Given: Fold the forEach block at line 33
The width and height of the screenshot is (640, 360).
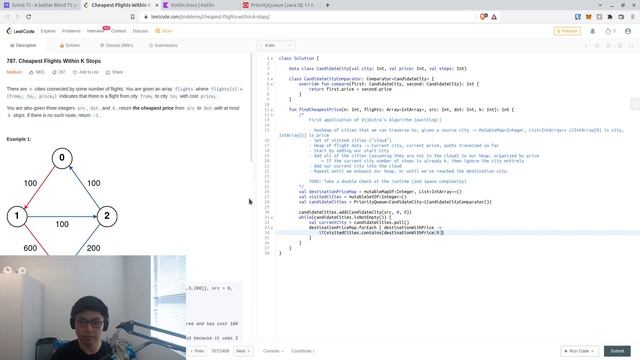Looking at the screenshot, I should (272, 228).
